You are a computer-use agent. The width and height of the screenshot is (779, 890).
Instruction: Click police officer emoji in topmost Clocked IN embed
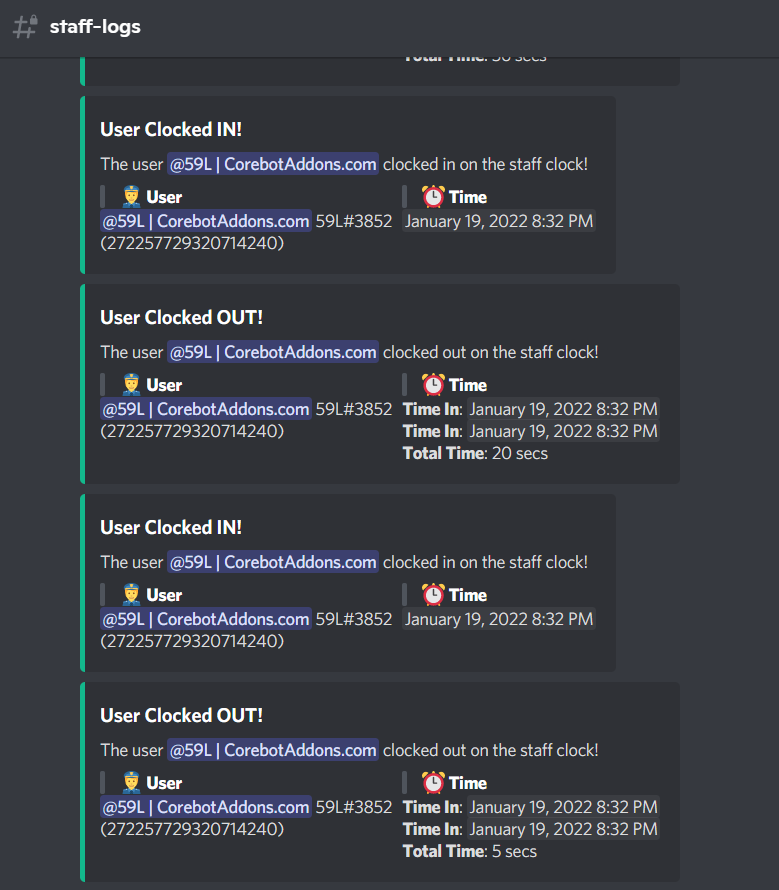click(x=131, y=197)
